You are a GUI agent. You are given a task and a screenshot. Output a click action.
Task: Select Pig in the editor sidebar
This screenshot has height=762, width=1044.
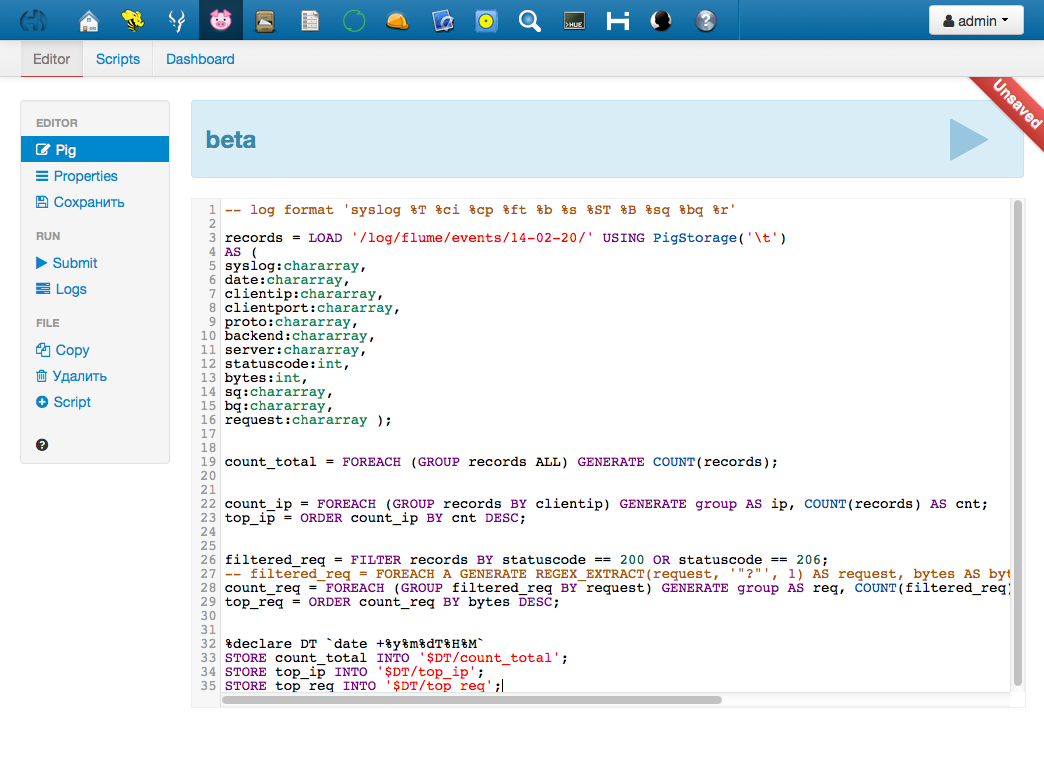click(95, 149)
